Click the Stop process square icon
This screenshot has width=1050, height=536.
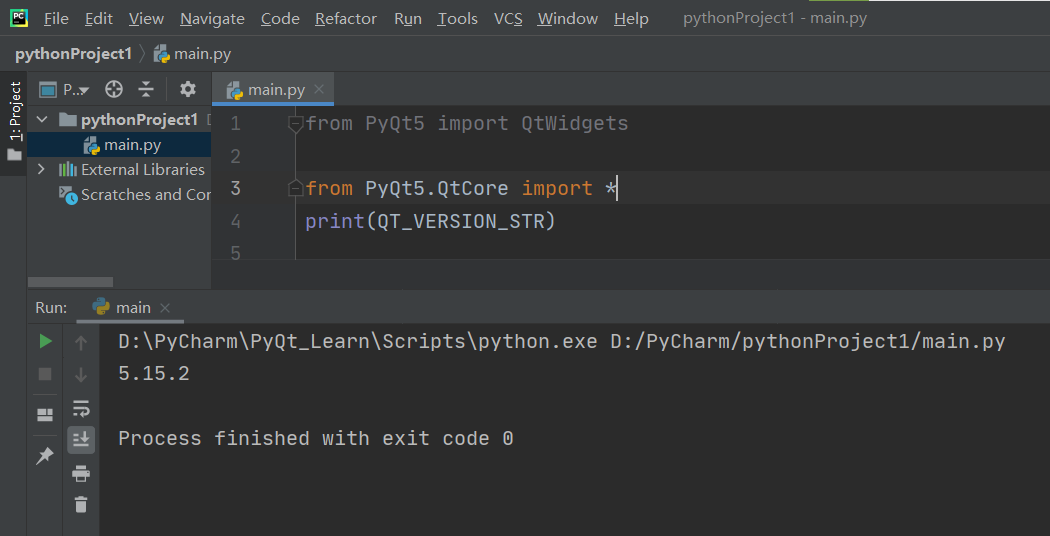click(45, 374)
